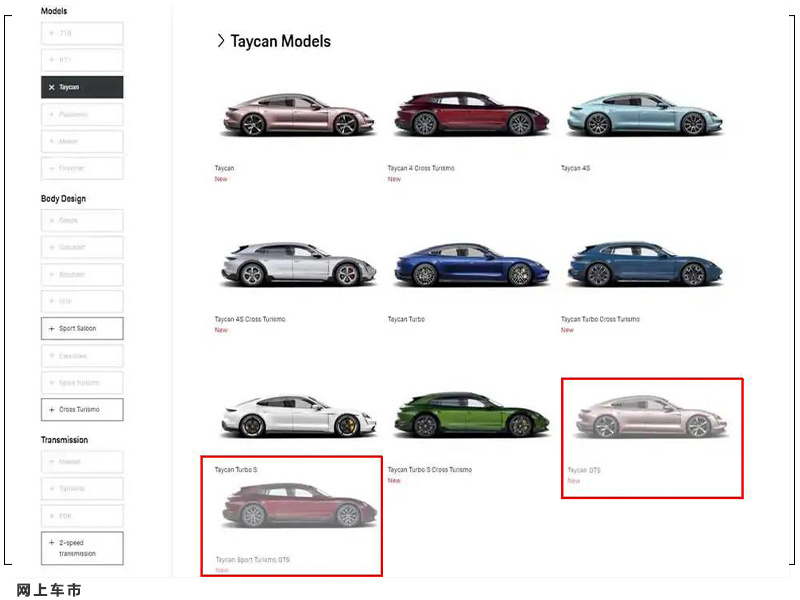Click the "Taycan Turbo" model name
The image size is (800, 600).
point(406,319)
